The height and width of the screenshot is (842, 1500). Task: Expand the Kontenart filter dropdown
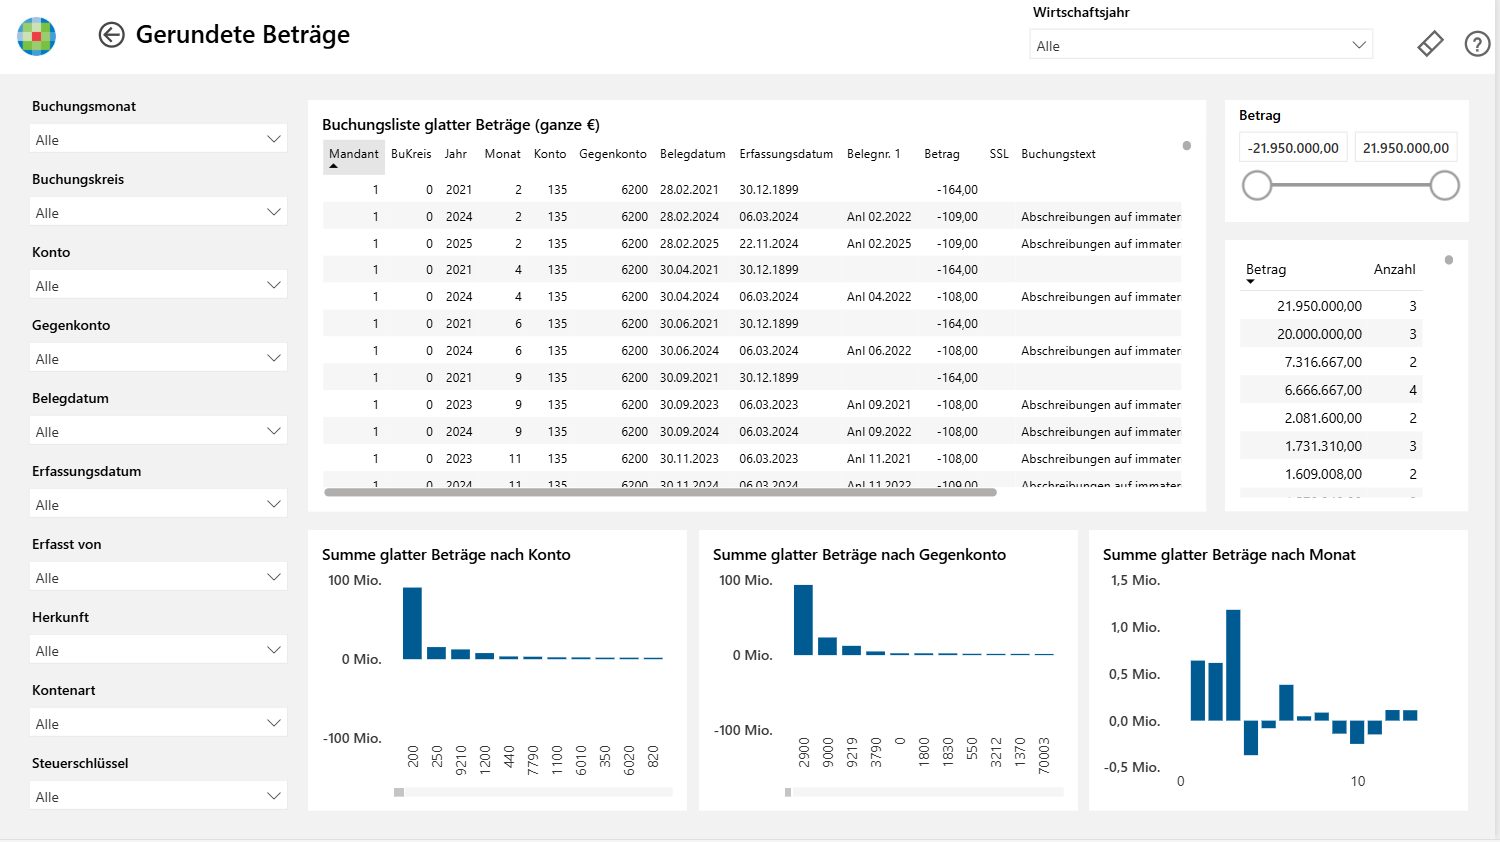(x=159, y=723)
